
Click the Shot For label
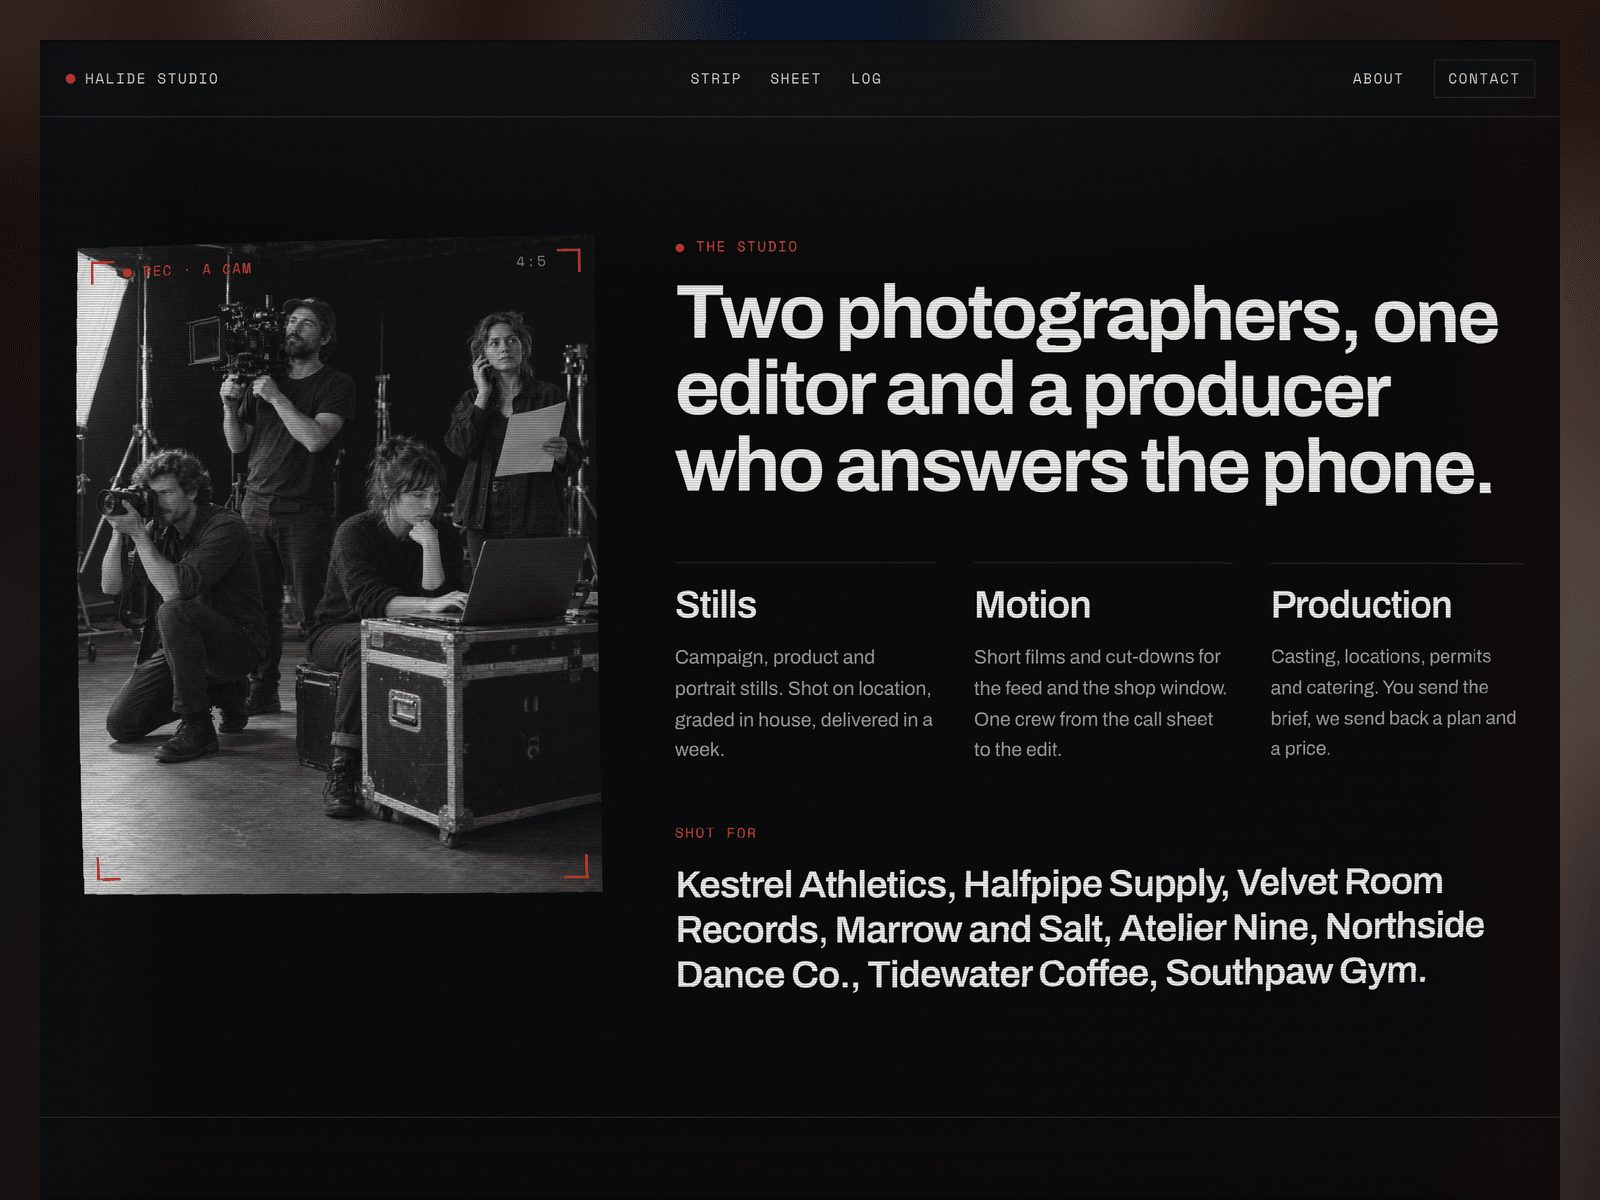(x=716, y=833)
